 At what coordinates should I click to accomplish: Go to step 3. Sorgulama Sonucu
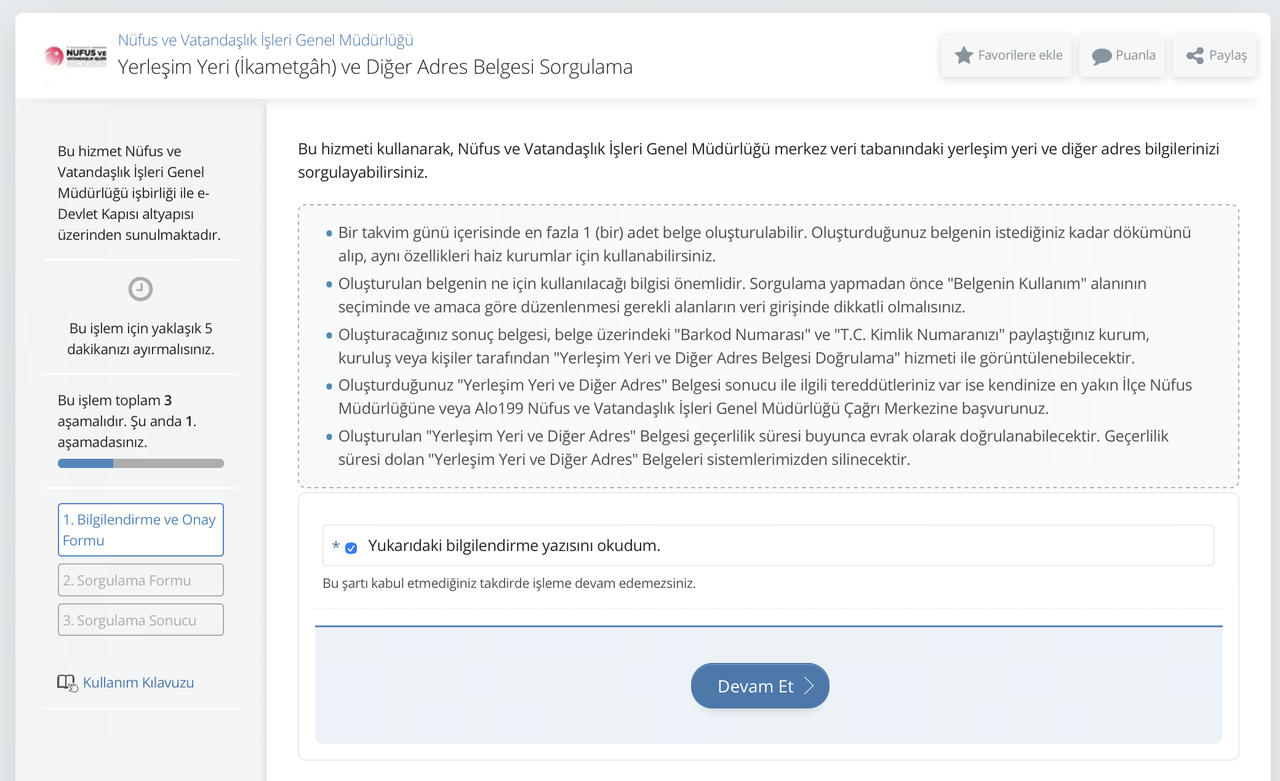click(x=141, y=620)
